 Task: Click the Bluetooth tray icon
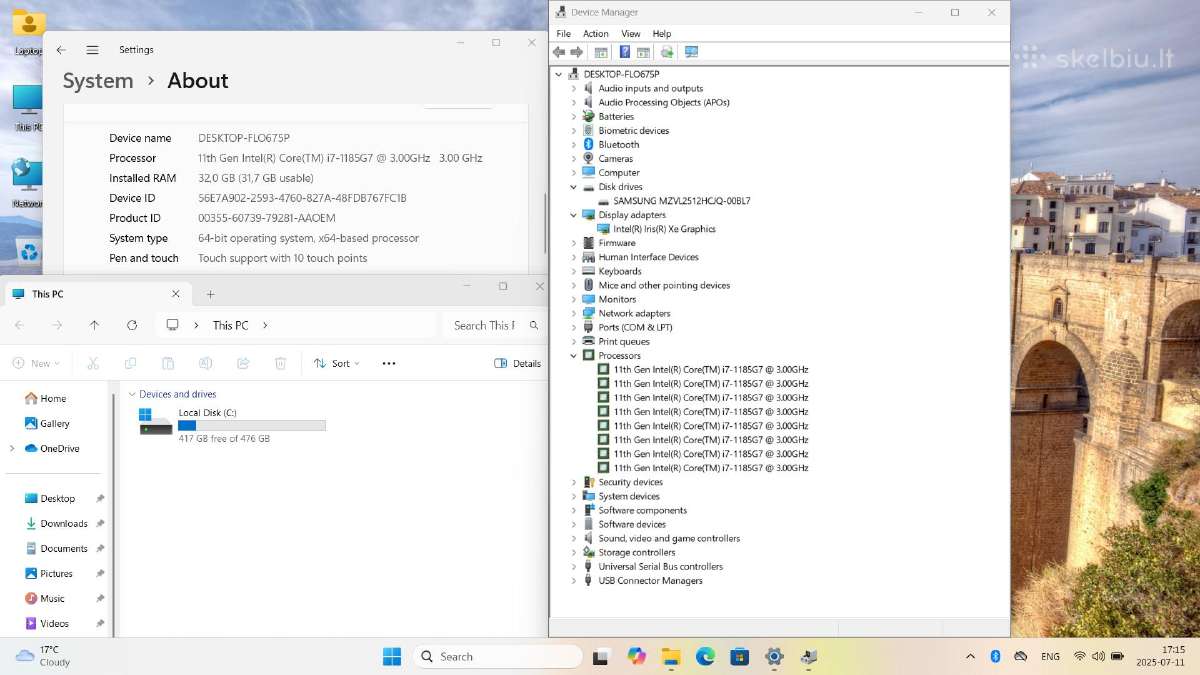pyautogui.click(x=995, y=656)
